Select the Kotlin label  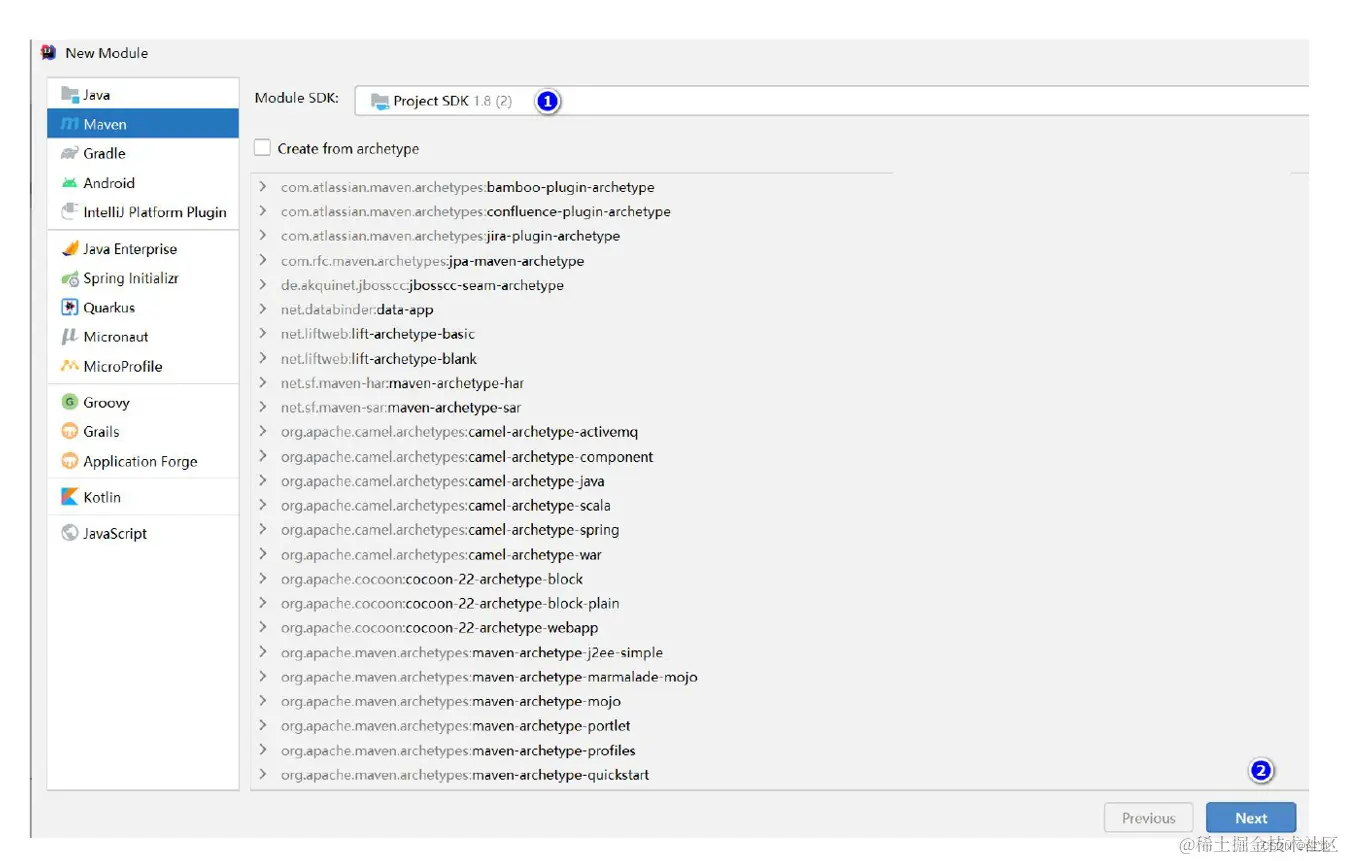[x=102, y=497]
